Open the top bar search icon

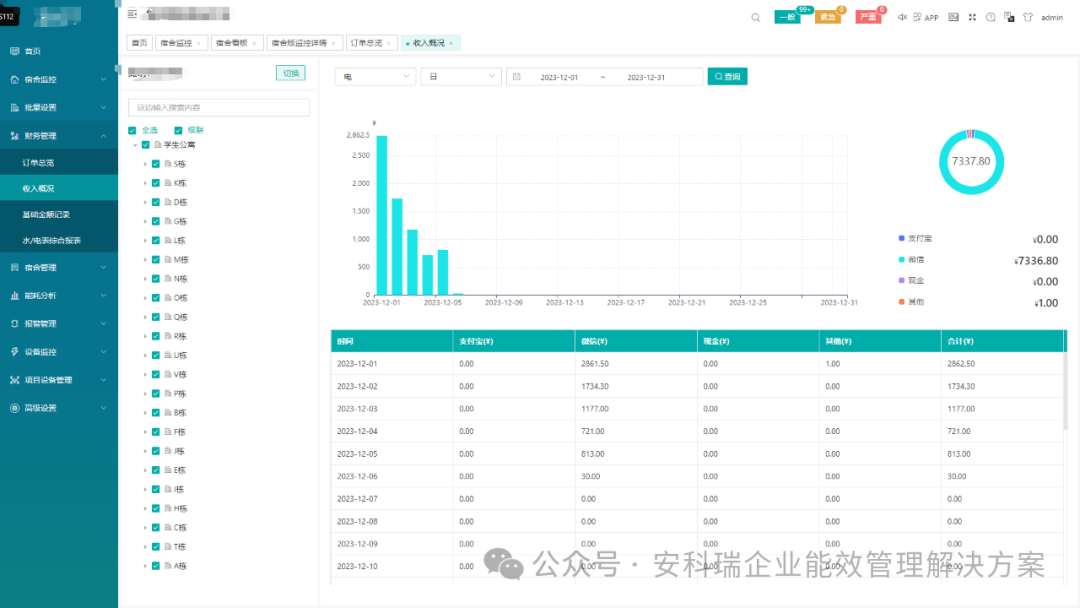click(x=756, y=17)
